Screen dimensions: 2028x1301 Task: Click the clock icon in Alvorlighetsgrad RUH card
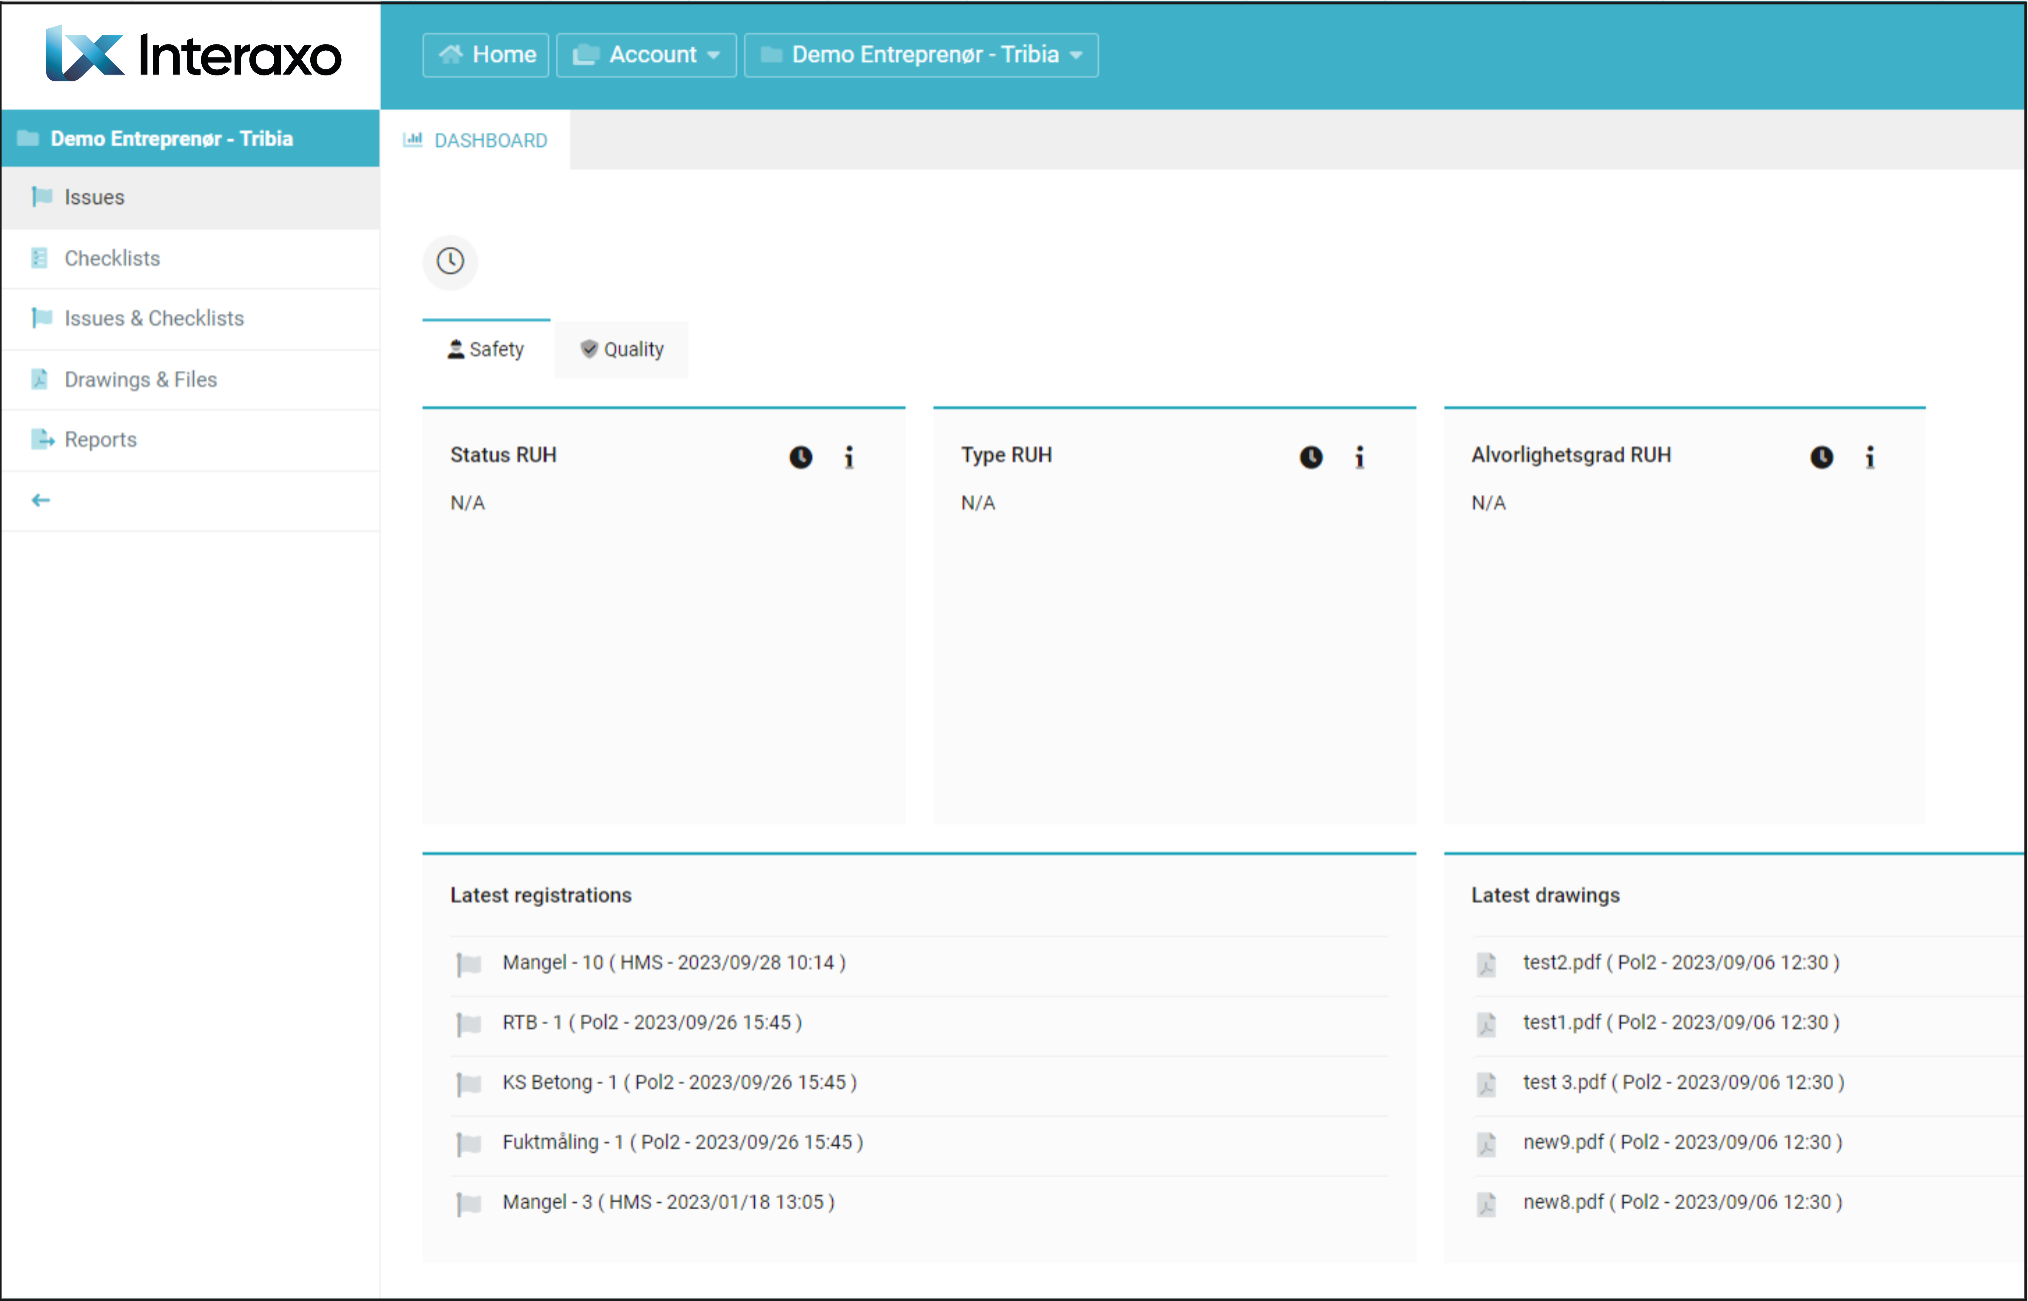coord(1821,457)
